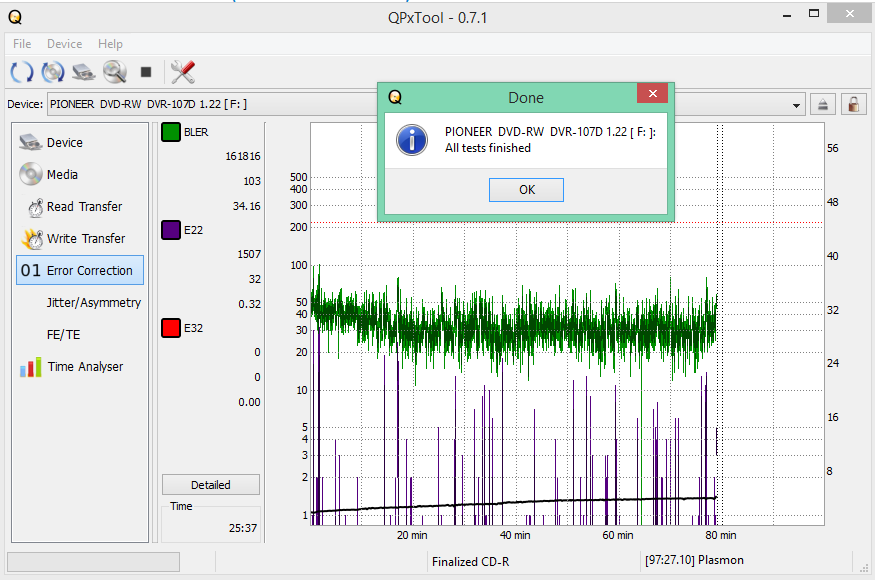Screen dimensions: 875x580
Task: Click the Read Transfer stopwatch icon
Action: pyautogui.click(x=36, y=207)
